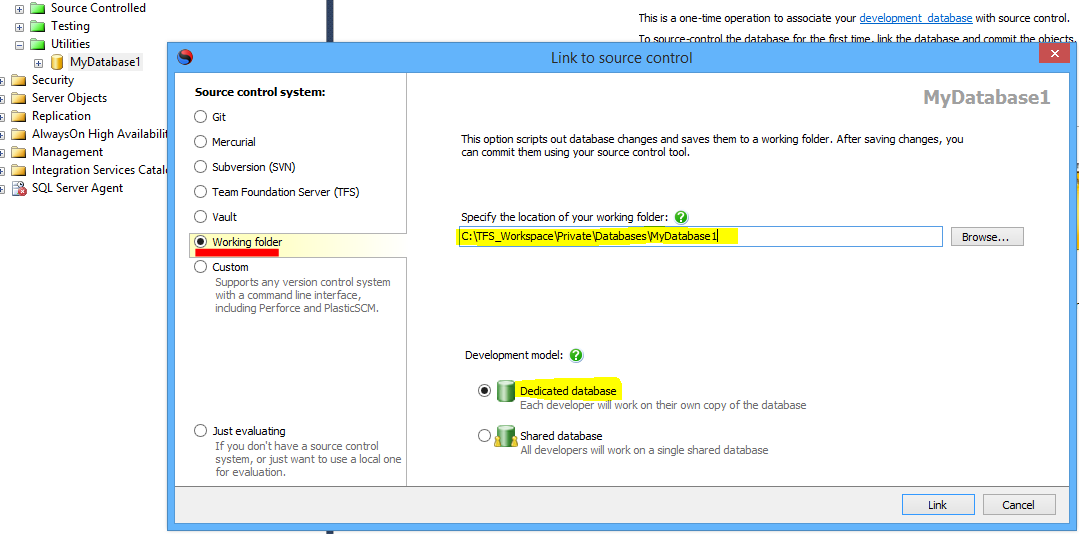The width and height of the screenshot is (1079, 534).
Task: Select the Team Foundation Server (TFS) option
Action: pyautogui.click(x=201, y=192)
